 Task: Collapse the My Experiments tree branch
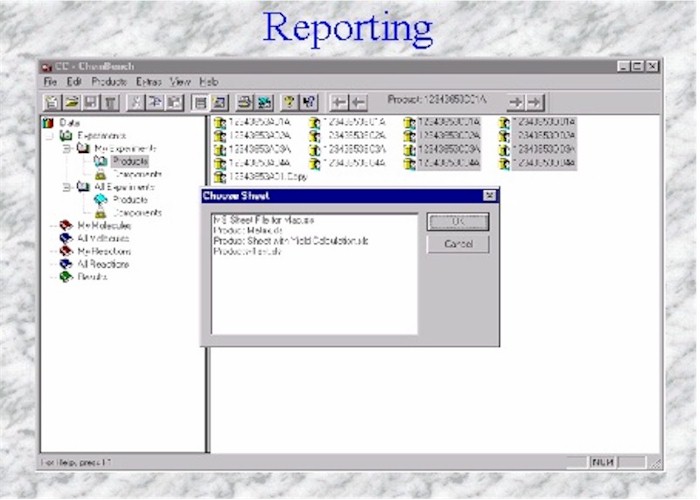[x=66, y=148]
